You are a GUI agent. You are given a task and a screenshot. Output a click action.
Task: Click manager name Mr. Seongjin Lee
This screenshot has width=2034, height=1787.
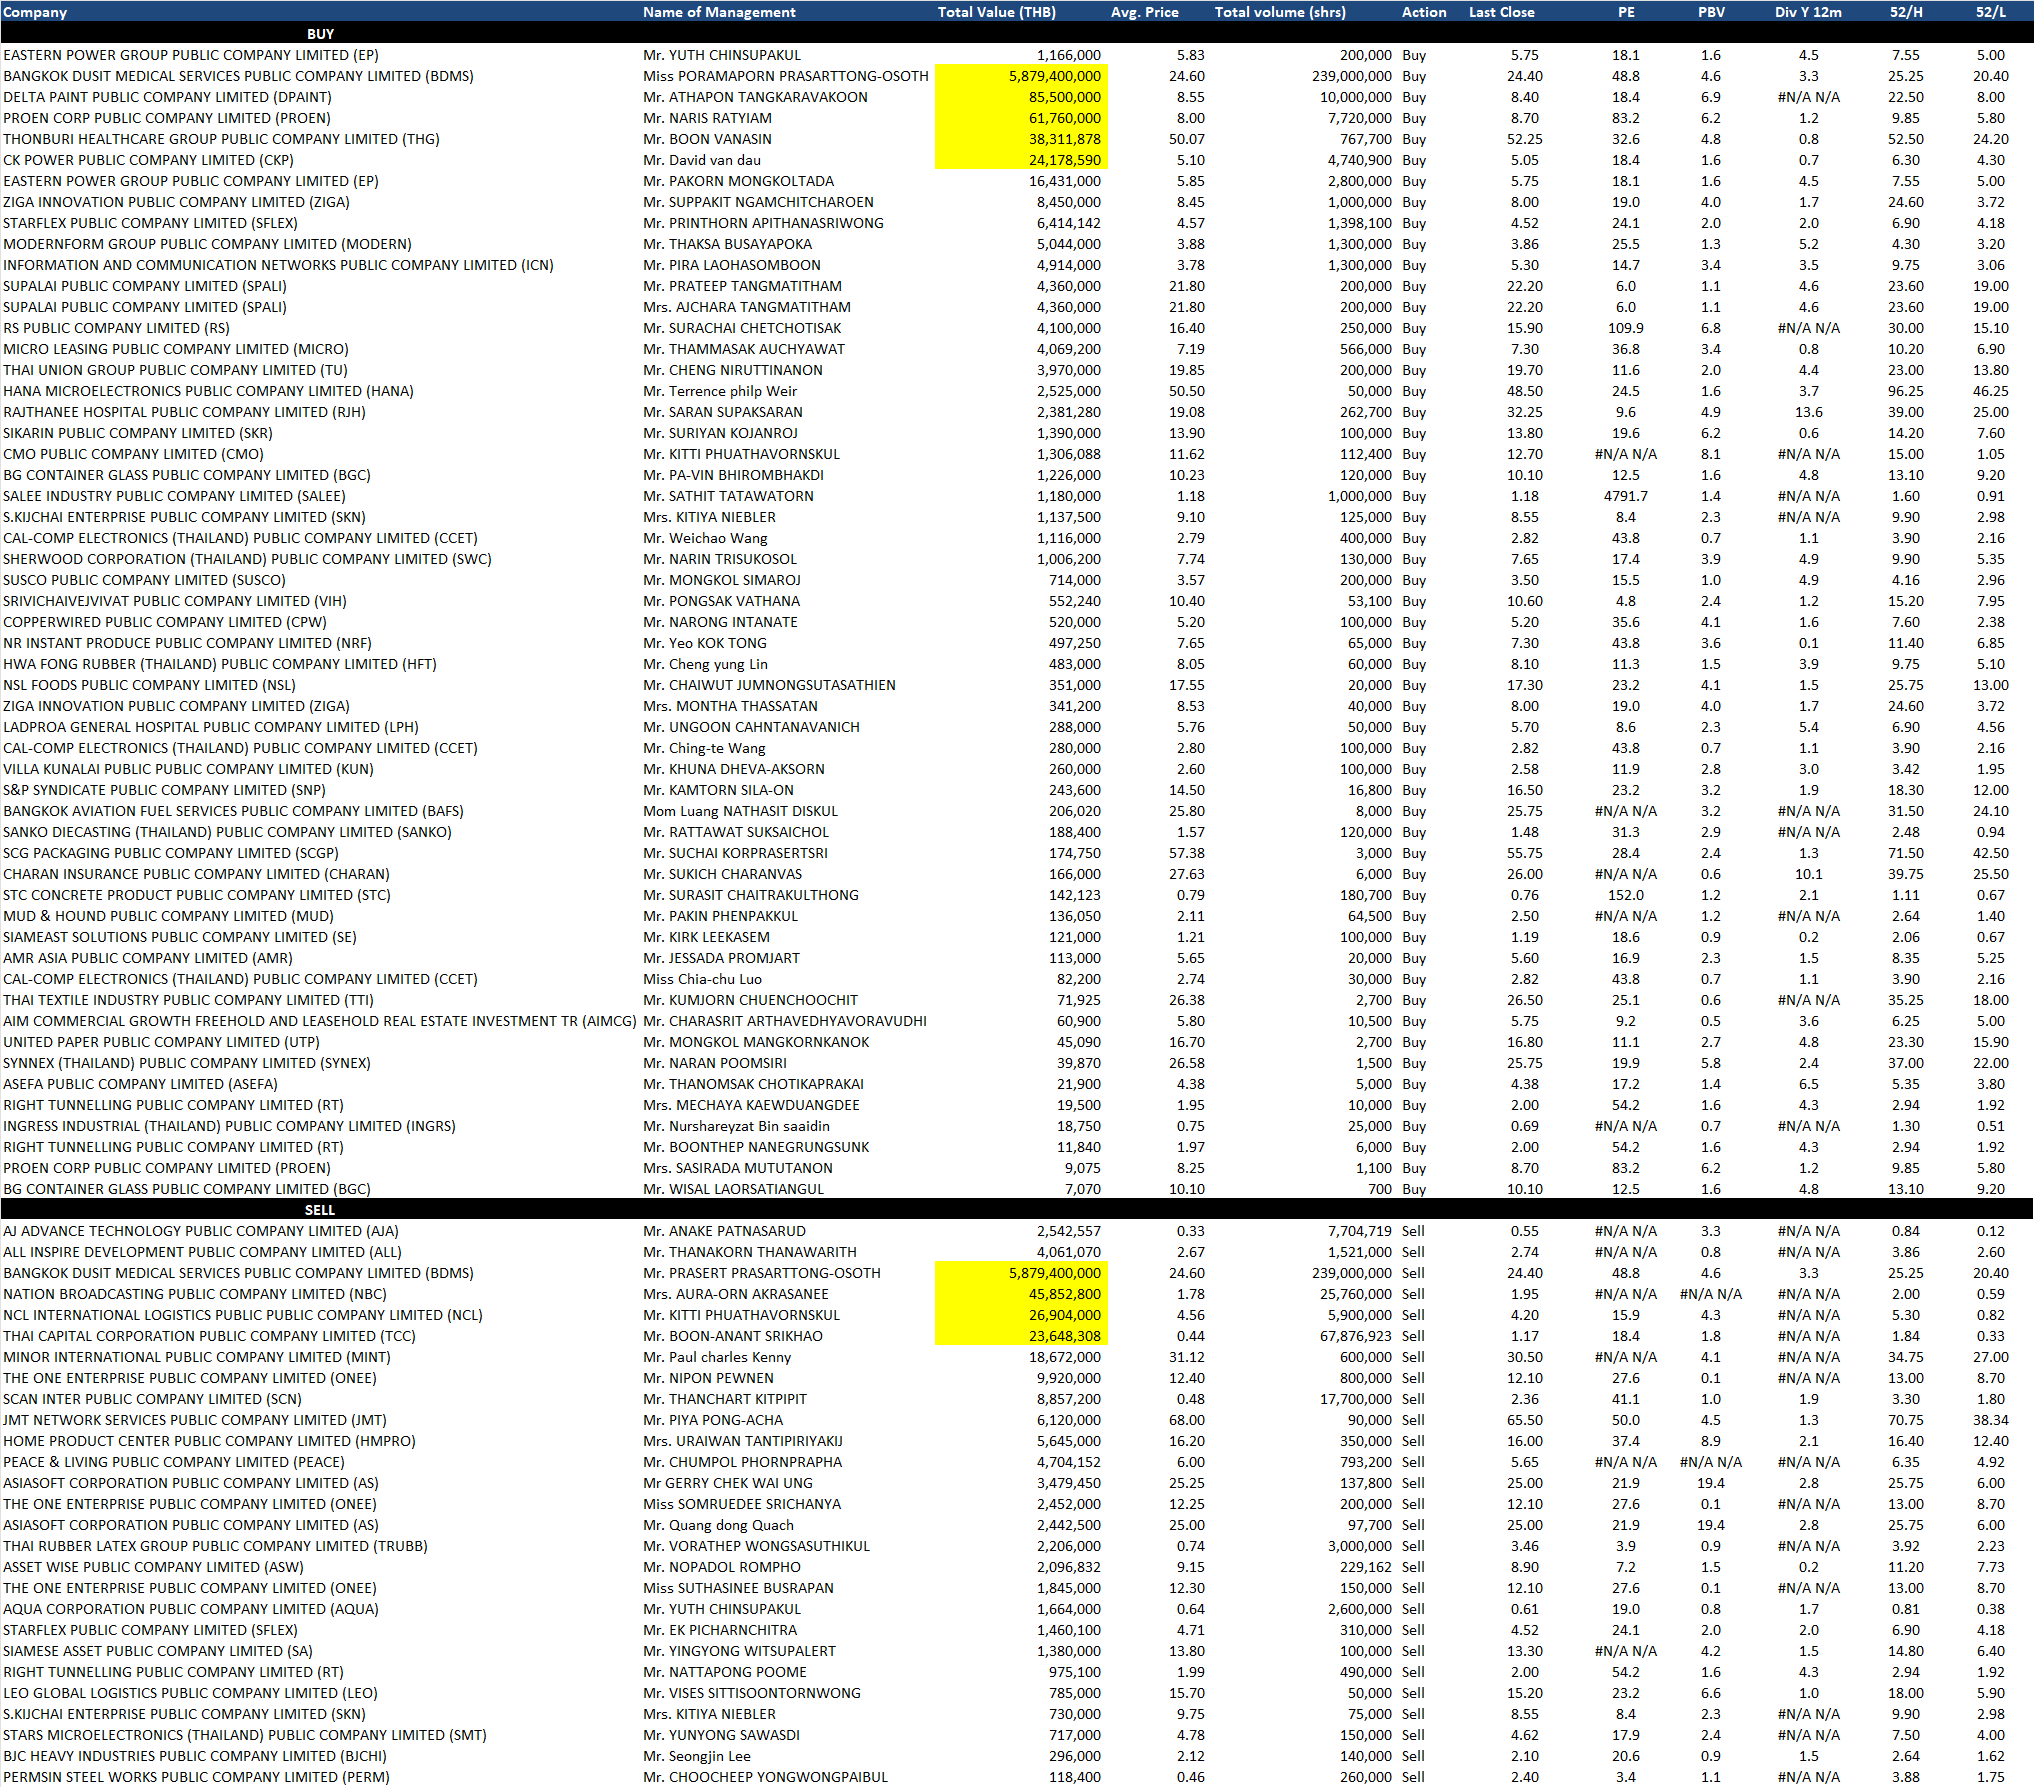click(x=697, y=1756)
